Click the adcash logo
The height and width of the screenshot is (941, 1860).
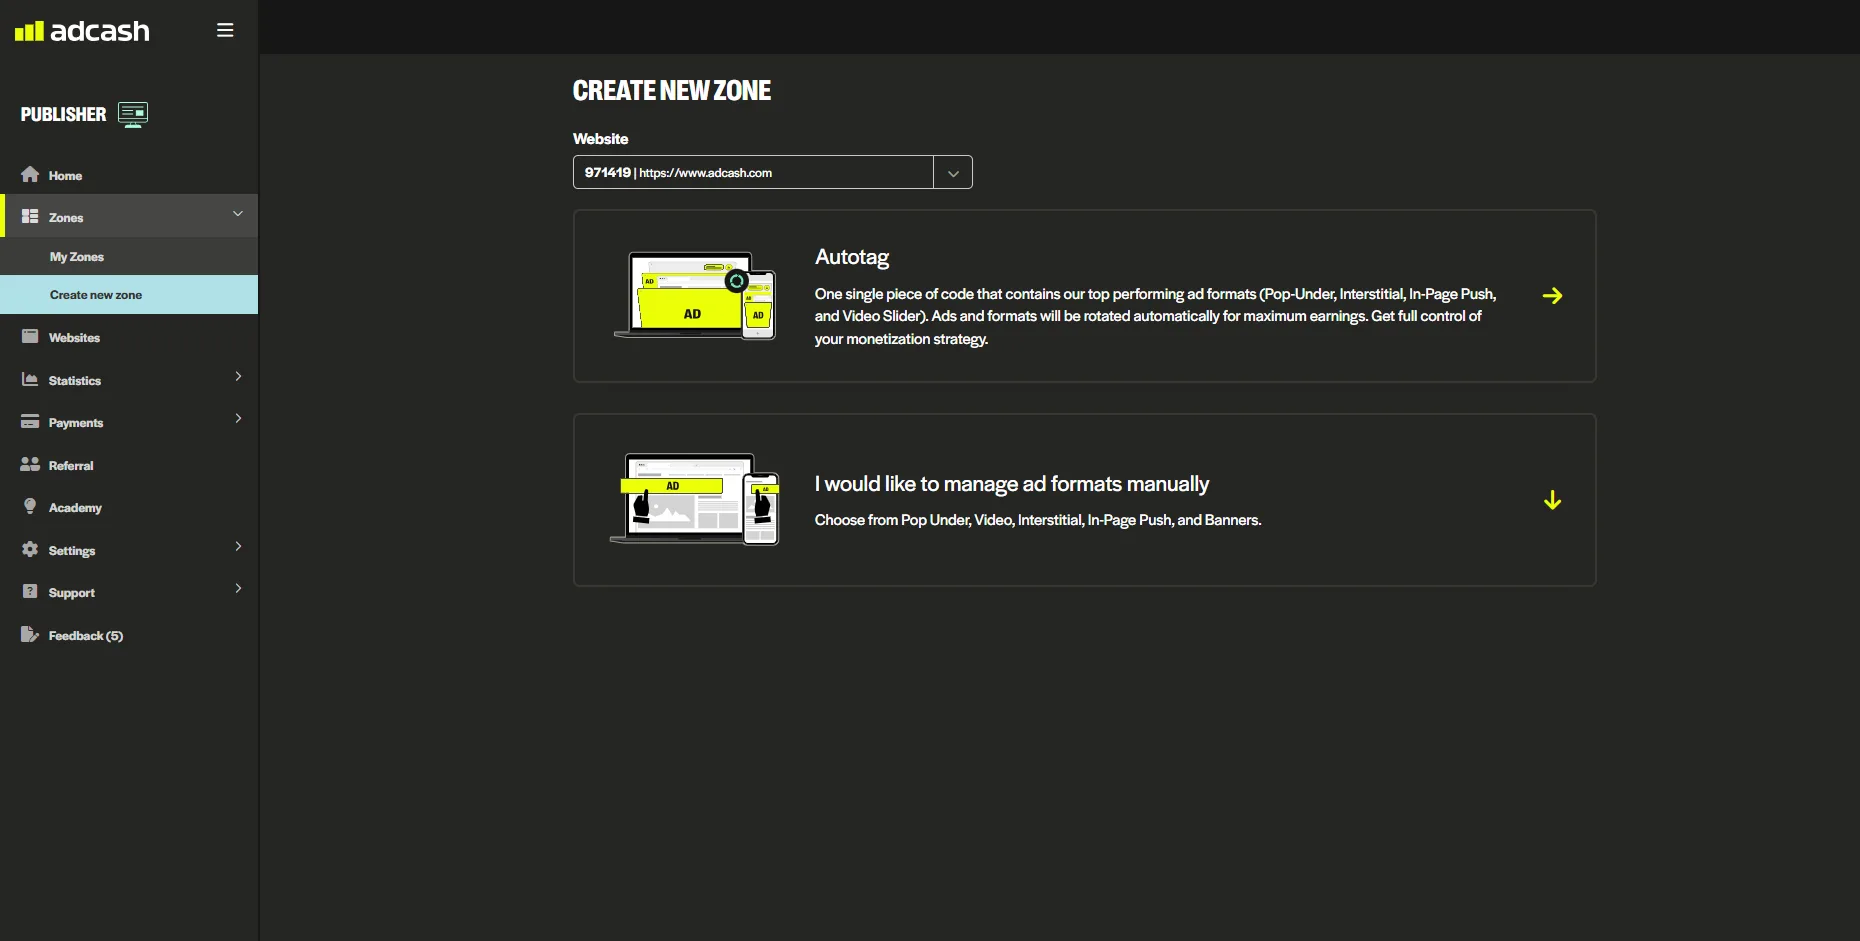tap(82, 31)
